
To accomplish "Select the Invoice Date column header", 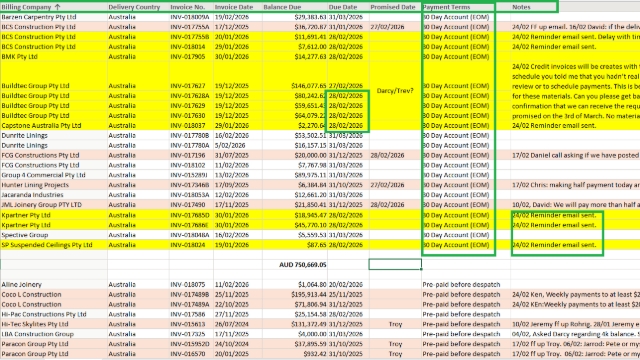I will (x=238, y=7).
